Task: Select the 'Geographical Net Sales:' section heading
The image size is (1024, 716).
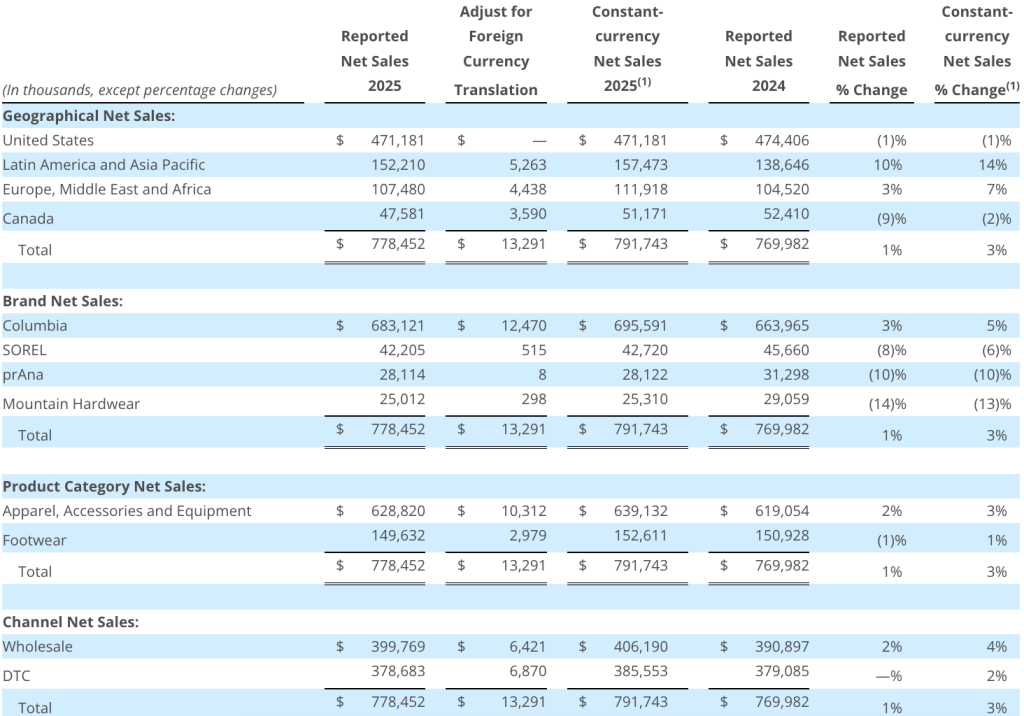Action: pyautogui.click(x=89, y=116)
